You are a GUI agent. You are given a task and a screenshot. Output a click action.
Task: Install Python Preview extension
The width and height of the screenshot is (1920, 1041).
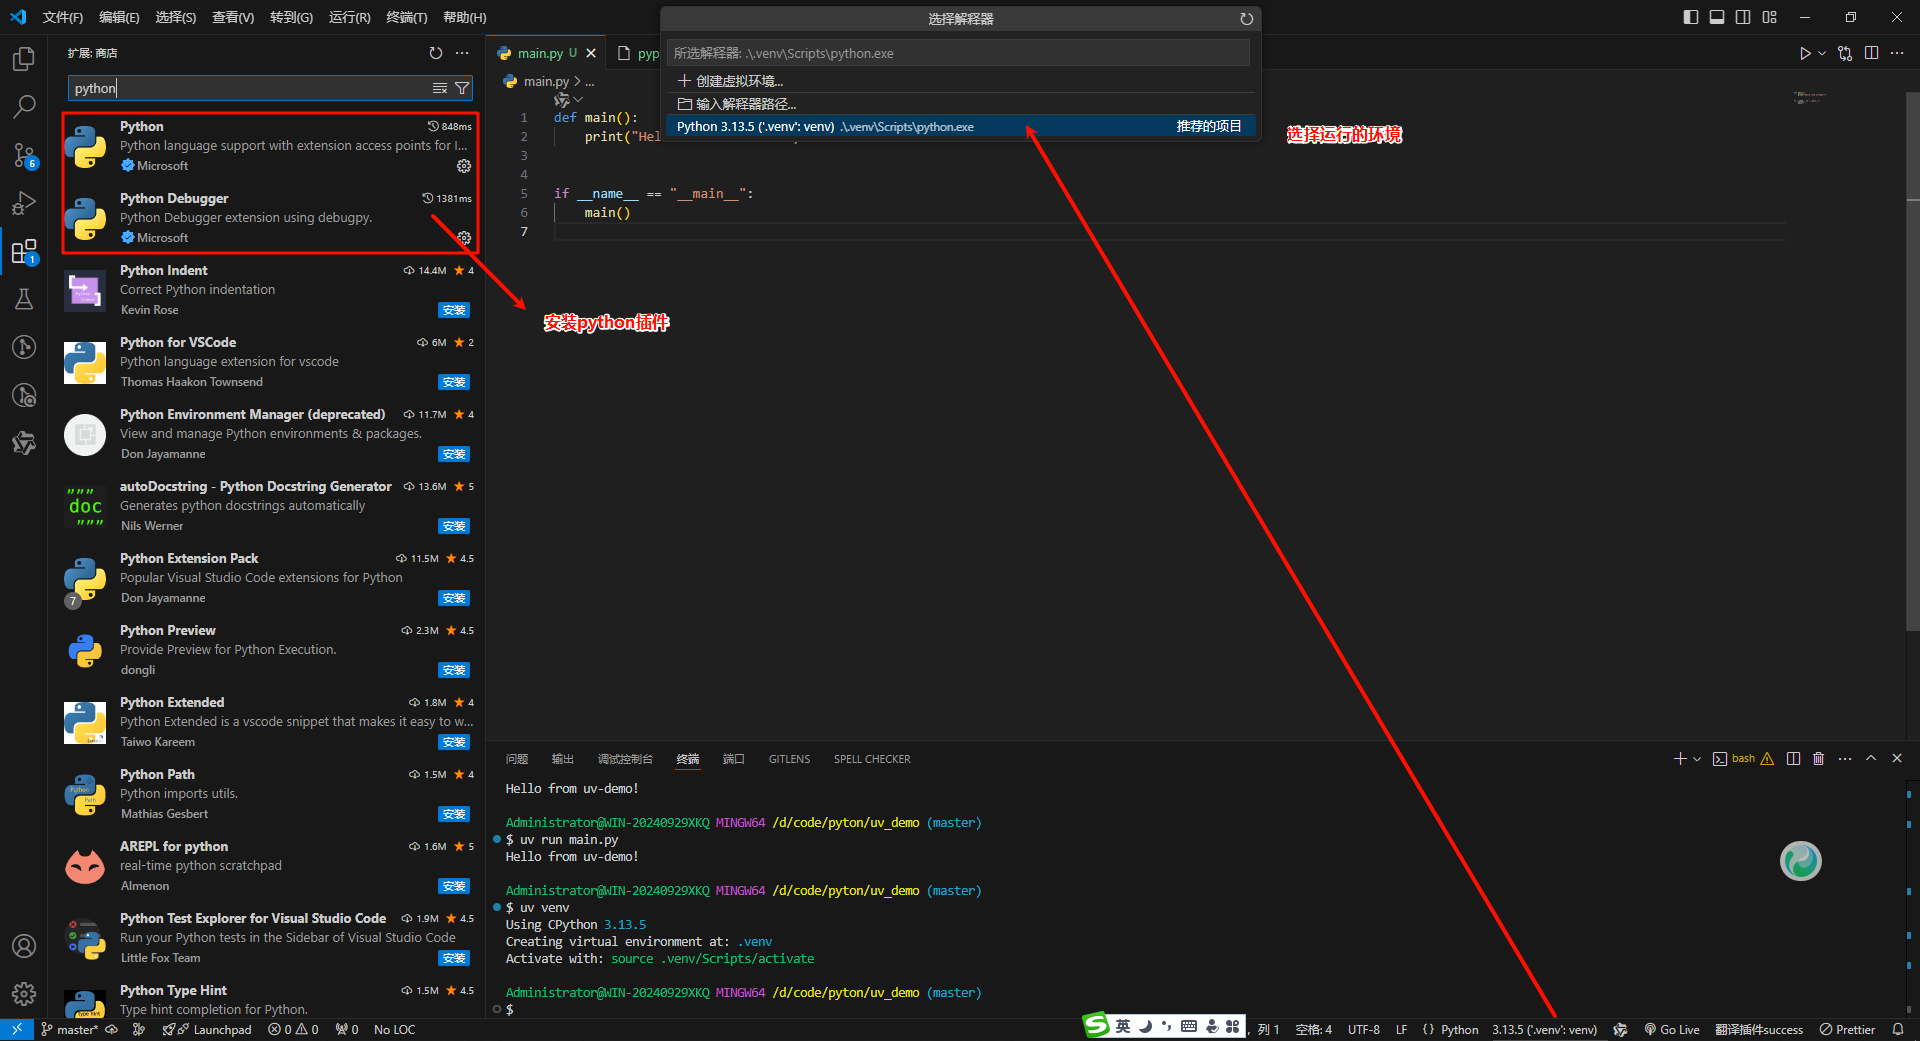pyautogui.click(x=454, y=670)
